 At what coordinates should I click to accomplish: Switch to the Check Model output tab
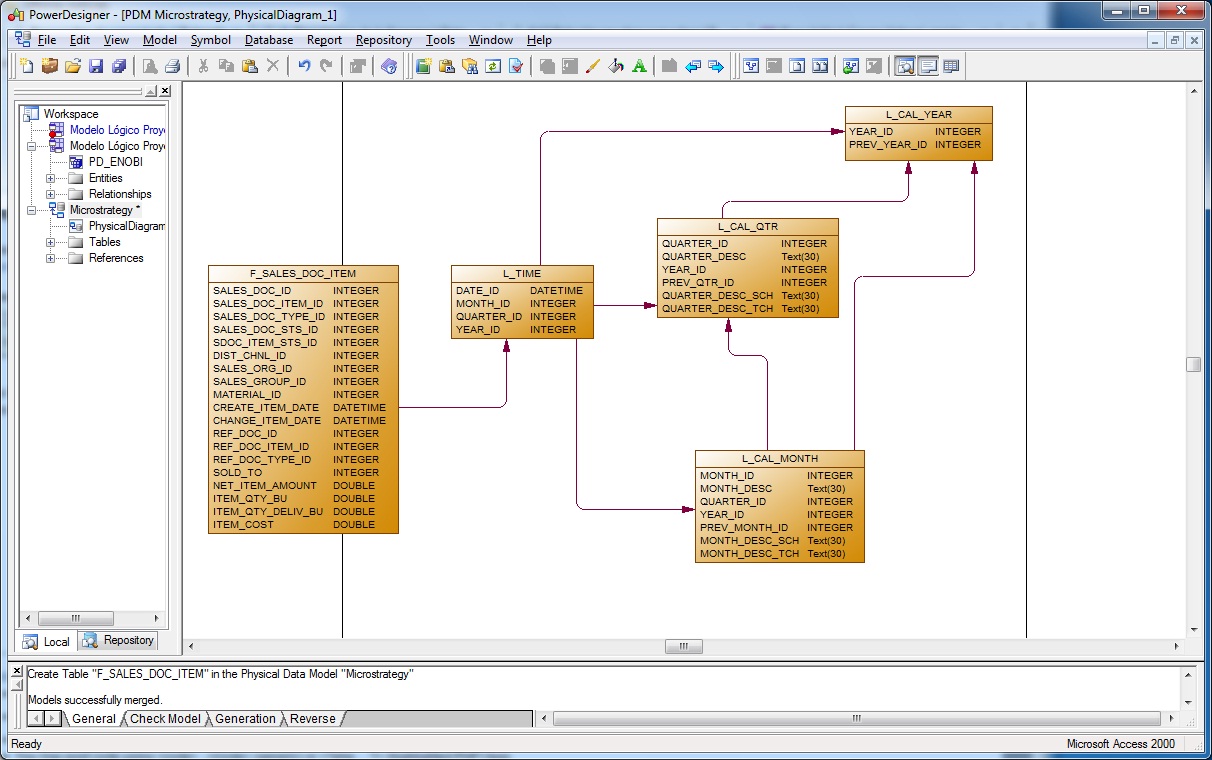pos(165,718)
